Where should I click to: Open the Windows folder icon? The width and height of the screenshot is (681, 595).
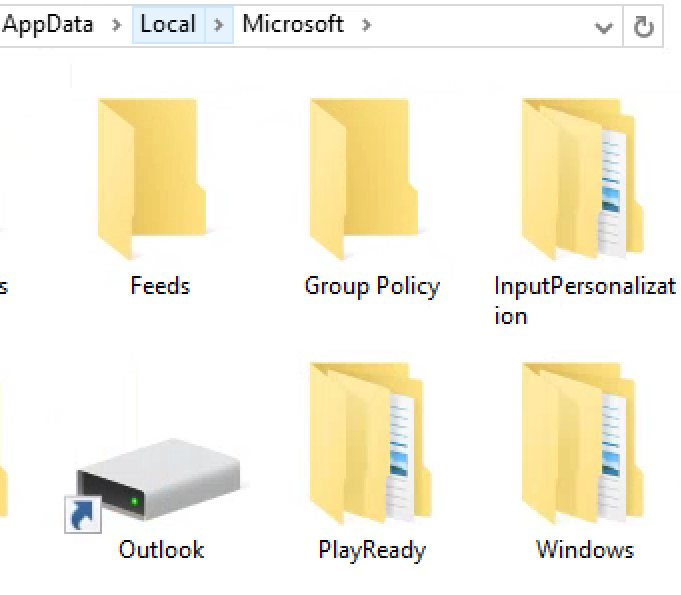click(x=582, y=443)
